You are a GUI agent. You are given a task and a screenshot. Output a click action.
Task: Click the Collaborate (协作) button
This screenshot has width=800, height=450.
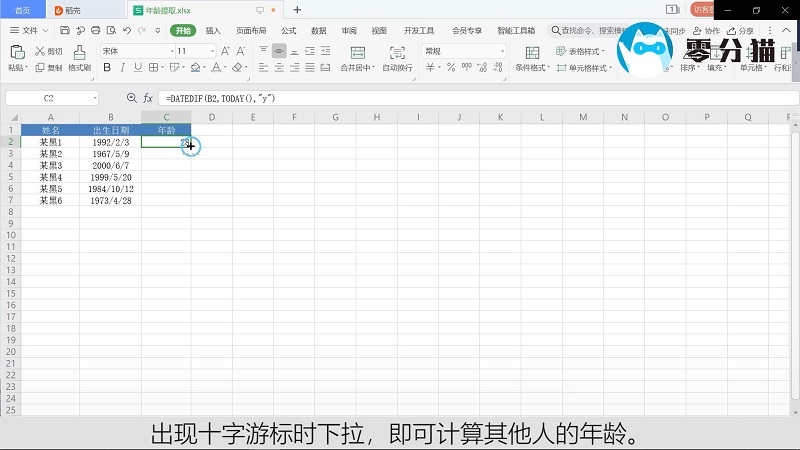(x=706, y=31)
